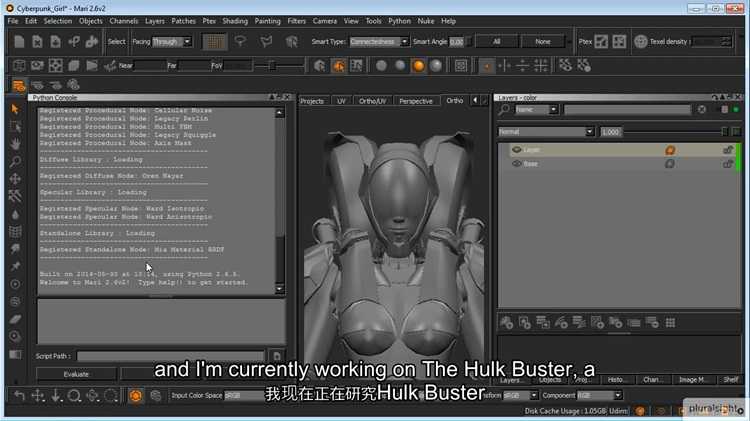
Task: Click the wireframe cube view icon
Action: (19, 66)
